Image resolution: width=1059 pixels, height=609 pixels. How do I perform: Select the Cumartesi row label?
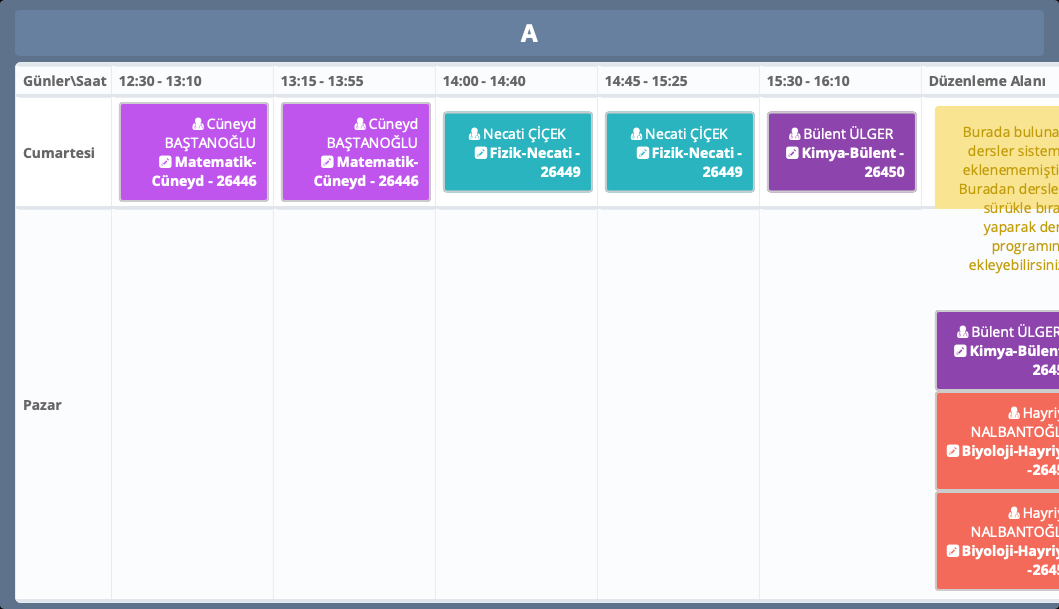59,153
